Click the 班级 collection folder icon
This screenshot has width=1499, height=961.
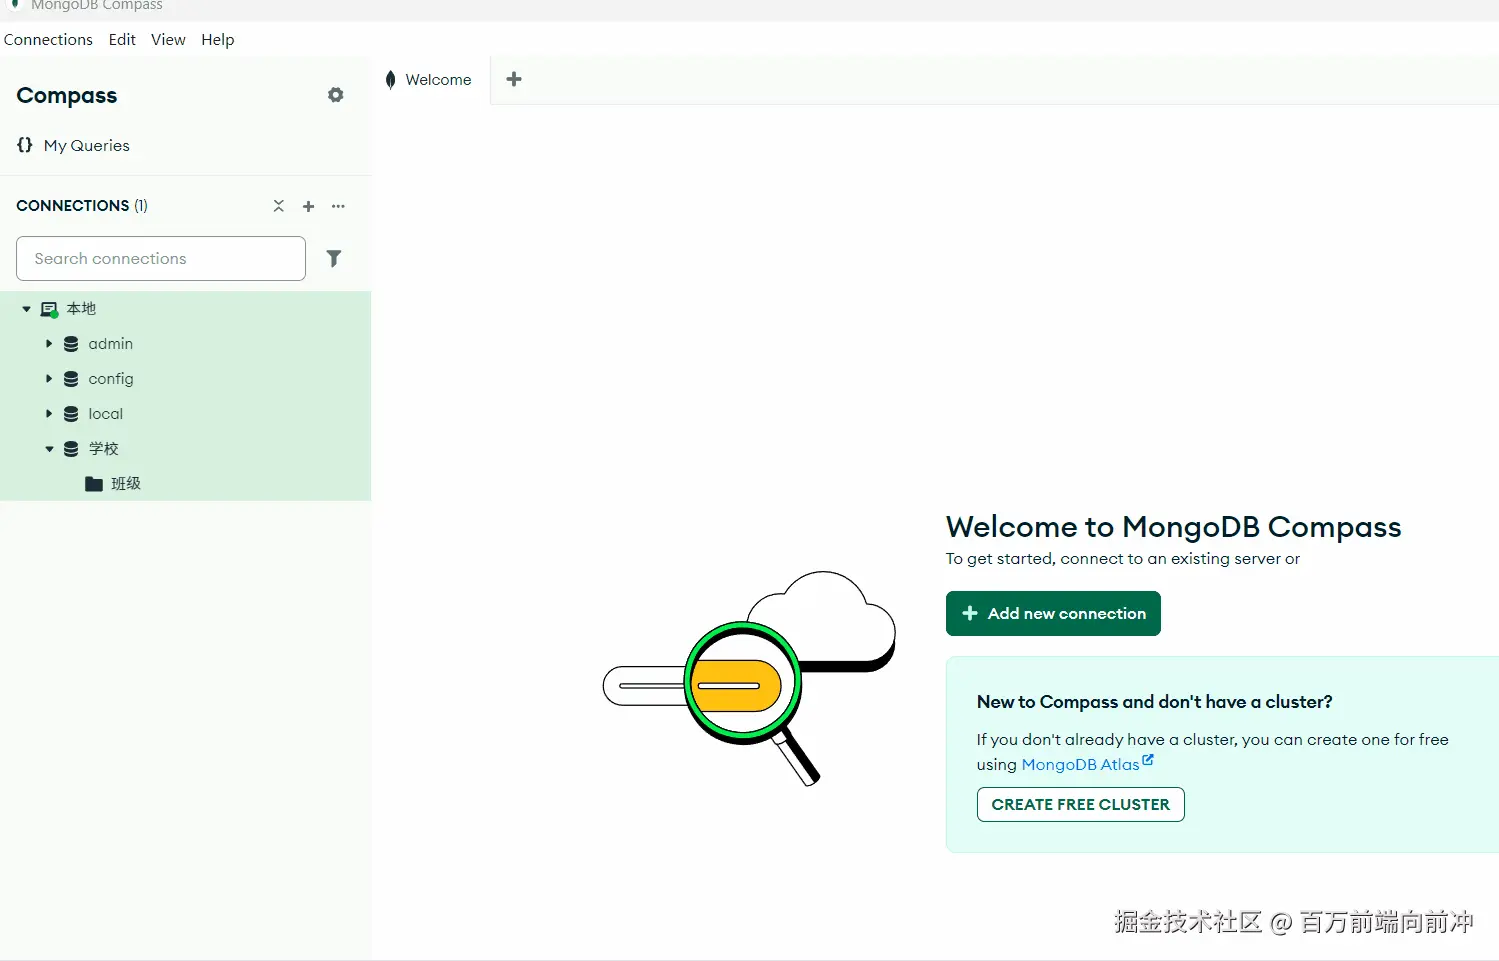pyautogui.click(x=94, y=484)
